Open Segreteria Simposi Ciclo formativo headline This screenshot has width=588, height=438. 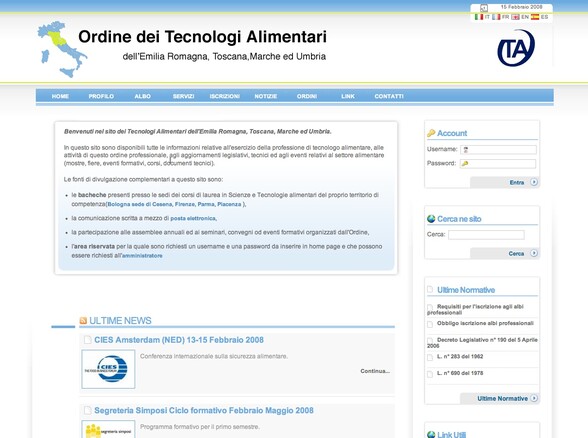(204, 410)
